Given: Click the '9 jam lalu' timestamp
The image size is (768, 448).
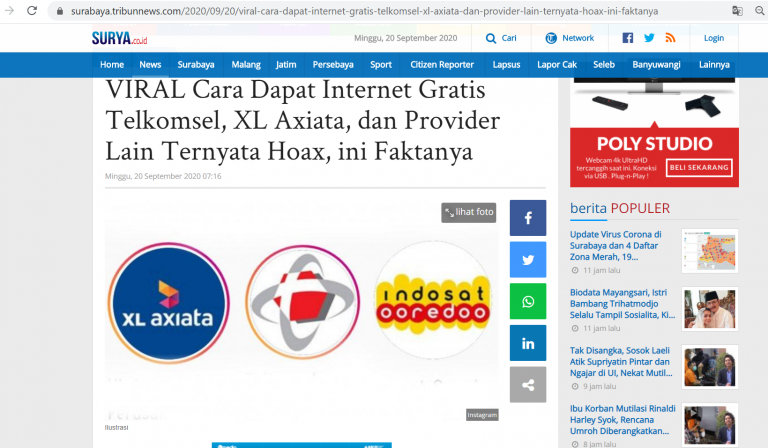Looking at the screenshot, I should pyautogui.click(x=600, y=386).
